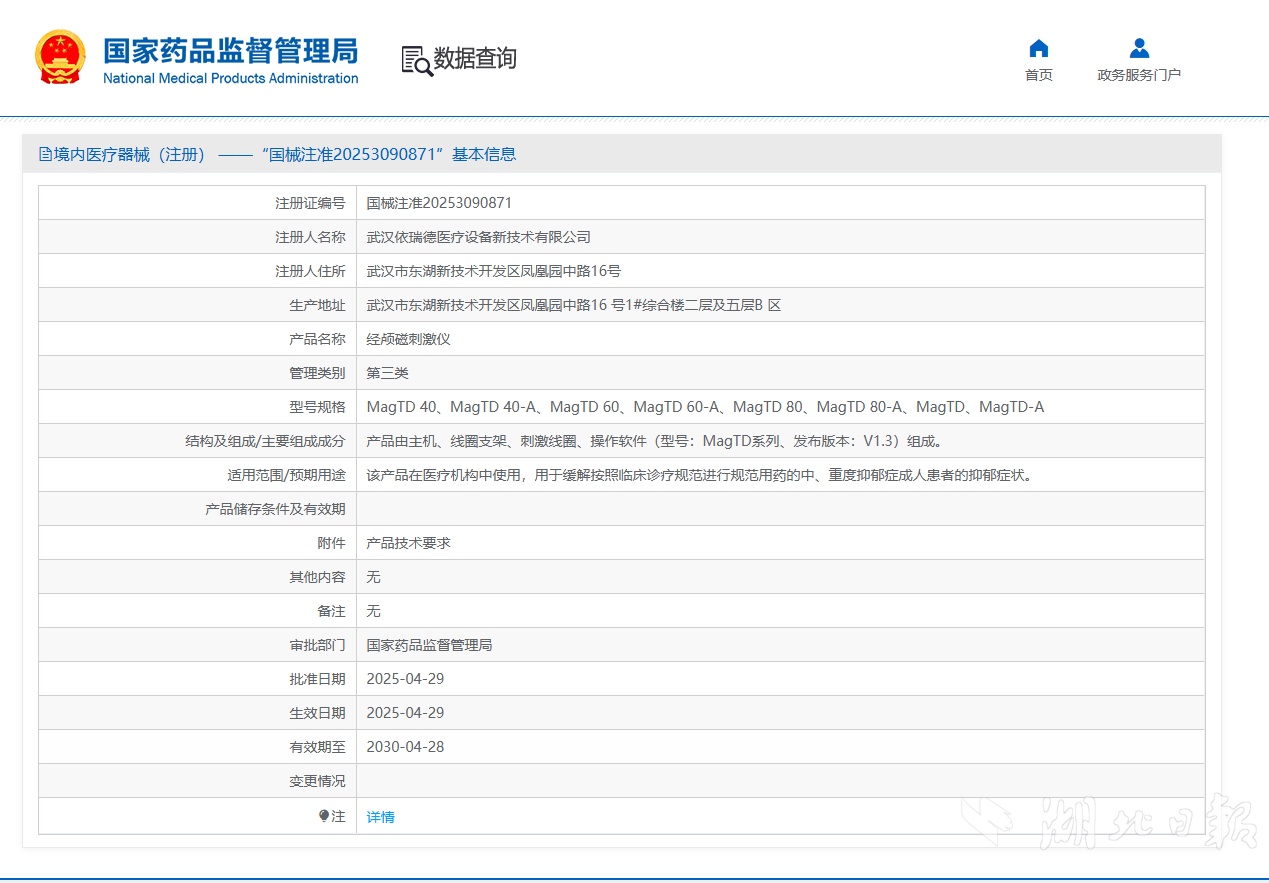Click the 国家药品监督管理局 site title
Viewport: 1269px width, 883px height.
coord(230,50)
